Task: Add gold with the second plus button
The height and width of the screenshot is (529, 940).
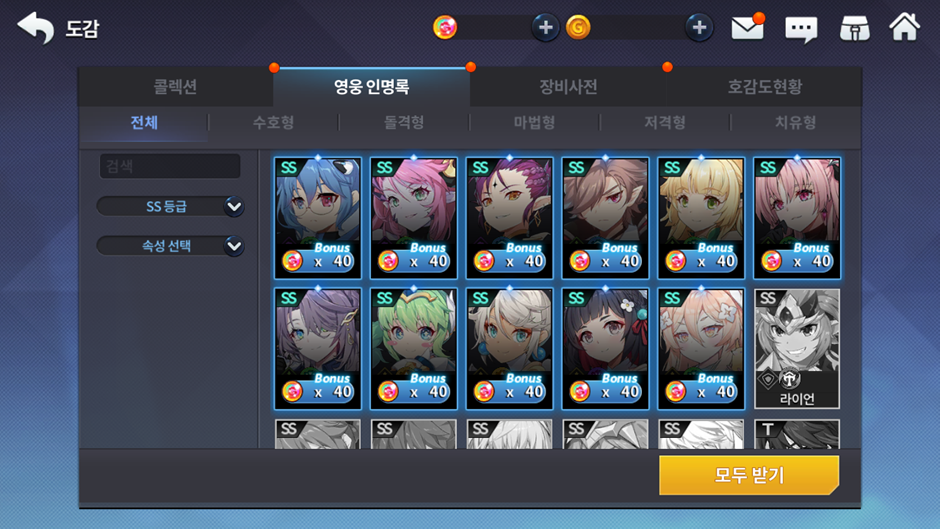Action: pos(699,28)
